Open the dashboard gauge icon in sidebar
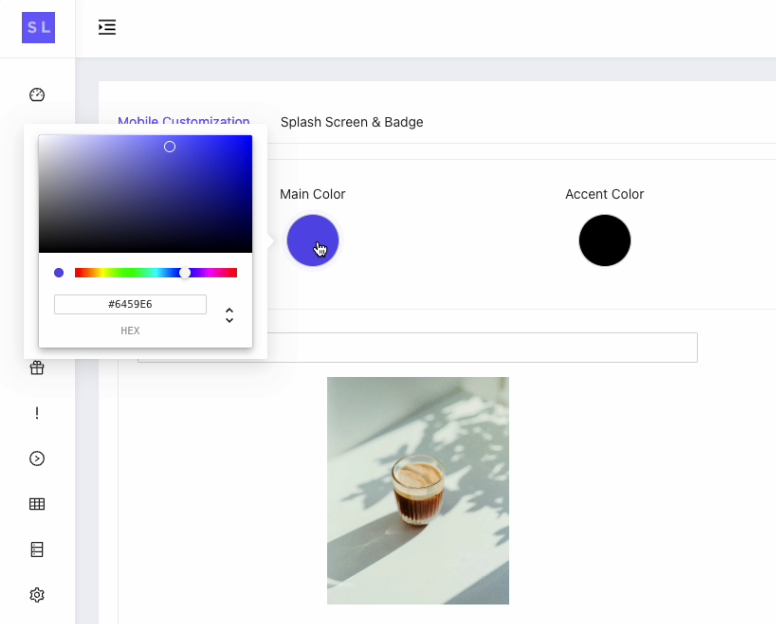Viewport: 776px width, 624px height. click(37, 95)
